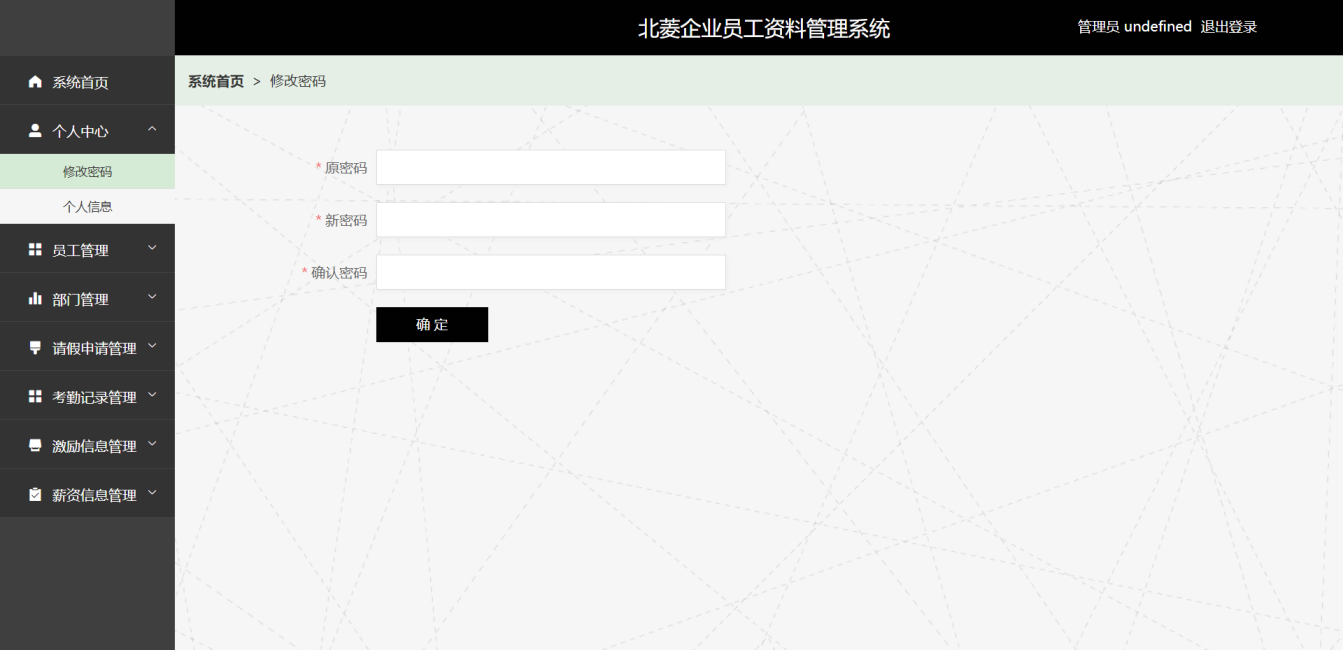The image size is (1343, 650).
Task: Expand the 请假申请管理 chevron
Action: [152, 346]
